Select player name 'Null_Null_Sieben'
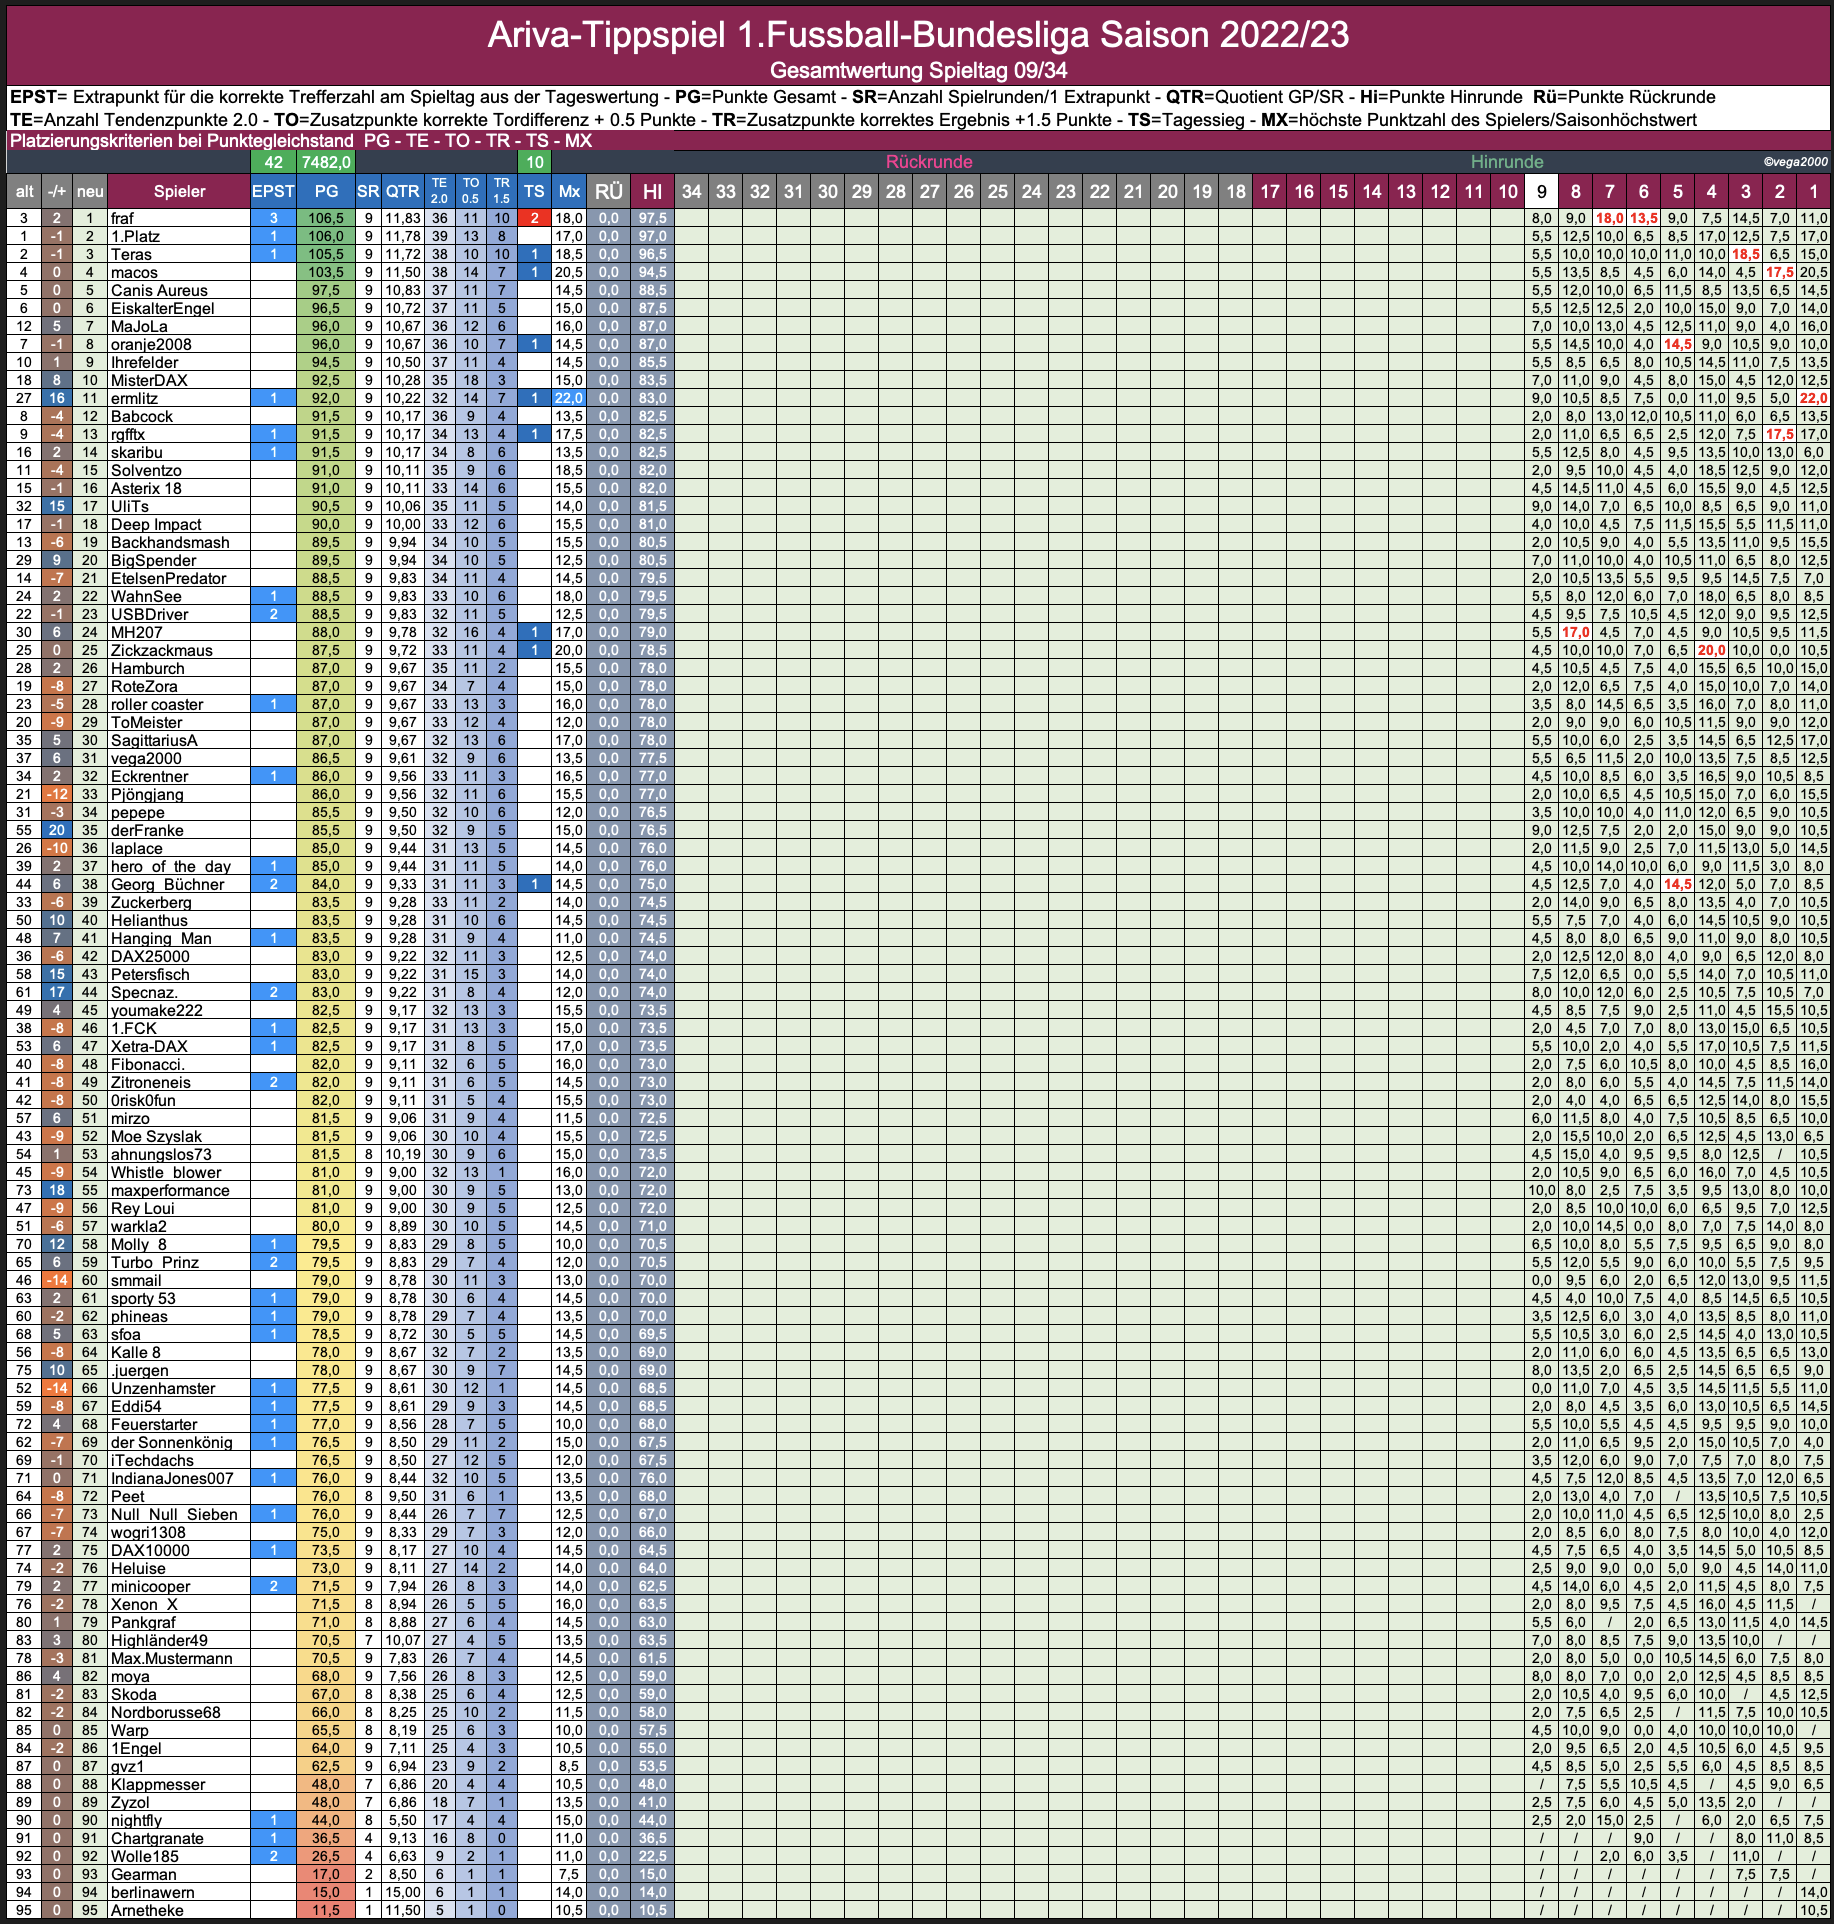The width and height of the screenshot is (1834, 1924). point(174,1514)
